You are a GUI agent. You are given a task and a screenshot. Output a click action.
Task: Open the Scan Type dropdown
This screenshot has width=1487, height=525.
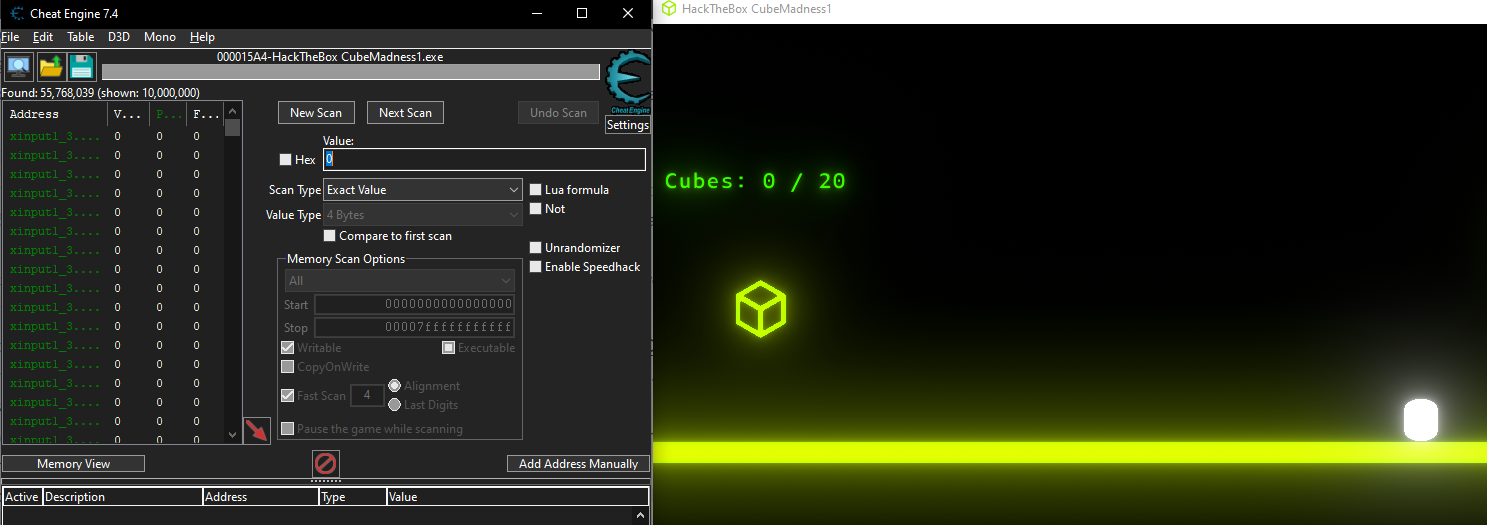pyautogui.click(x=423, y=190)
